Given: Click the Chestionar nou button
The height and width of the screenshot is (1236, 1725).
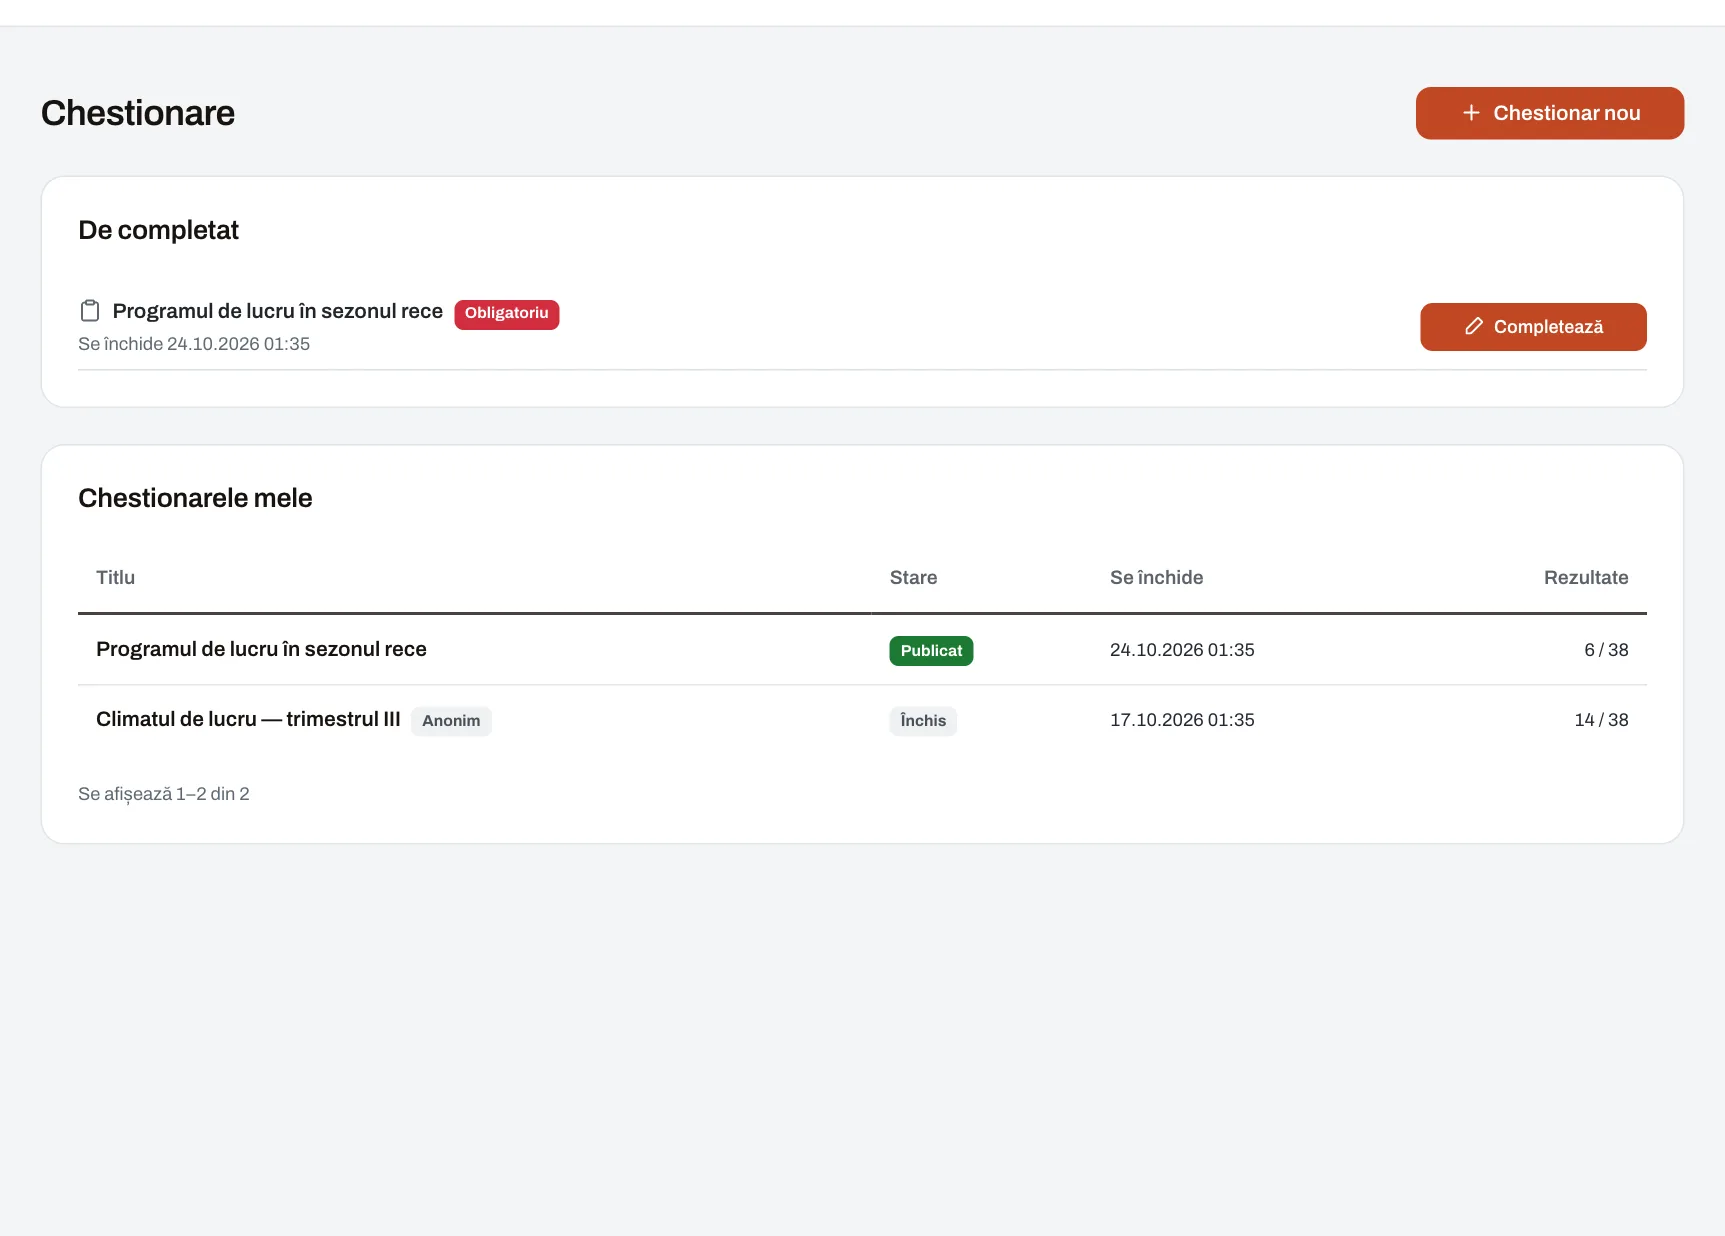Looking at the screenshot, I should point(1549,113).
